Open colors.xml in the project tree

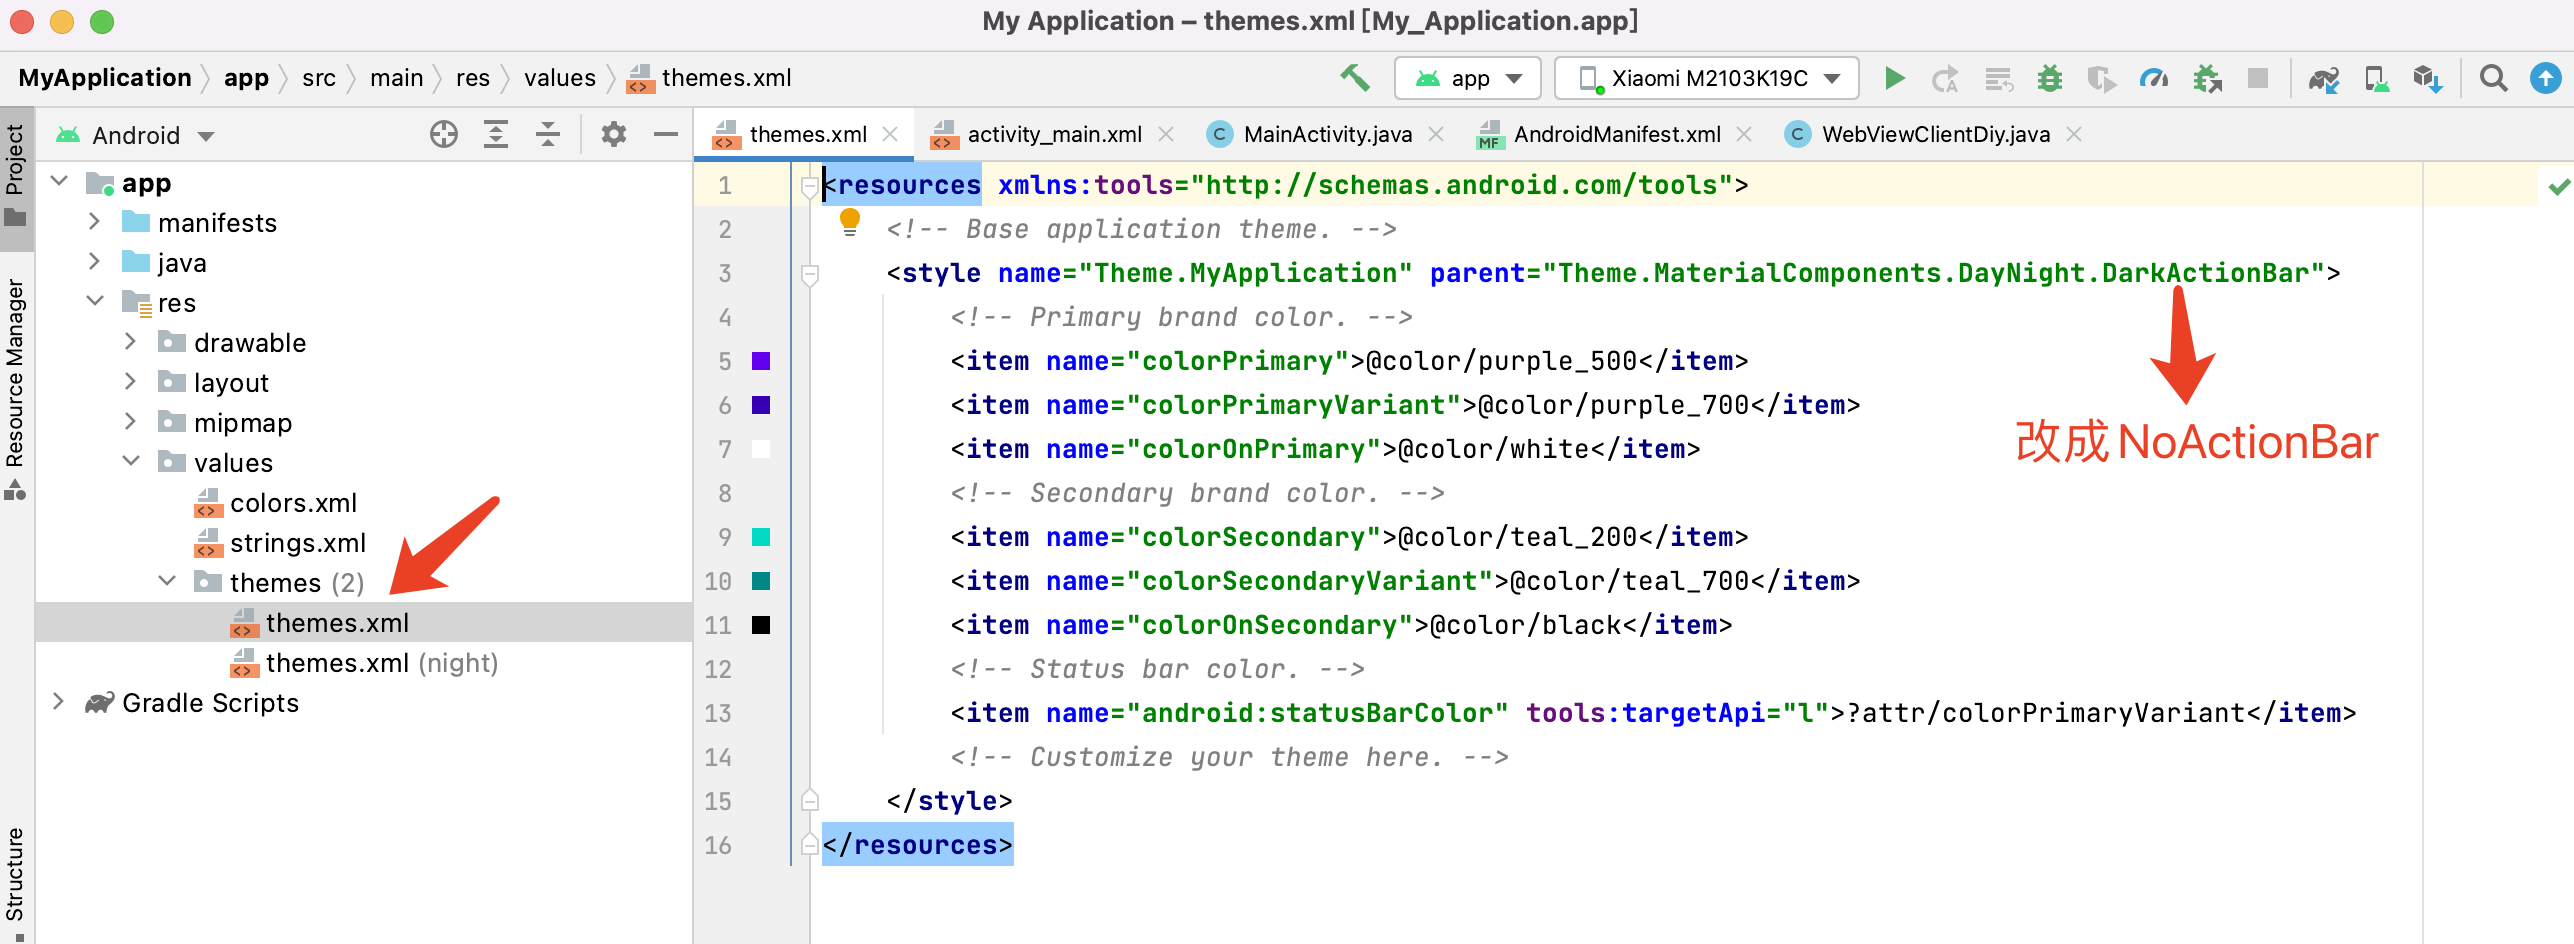tap(292, 502)
